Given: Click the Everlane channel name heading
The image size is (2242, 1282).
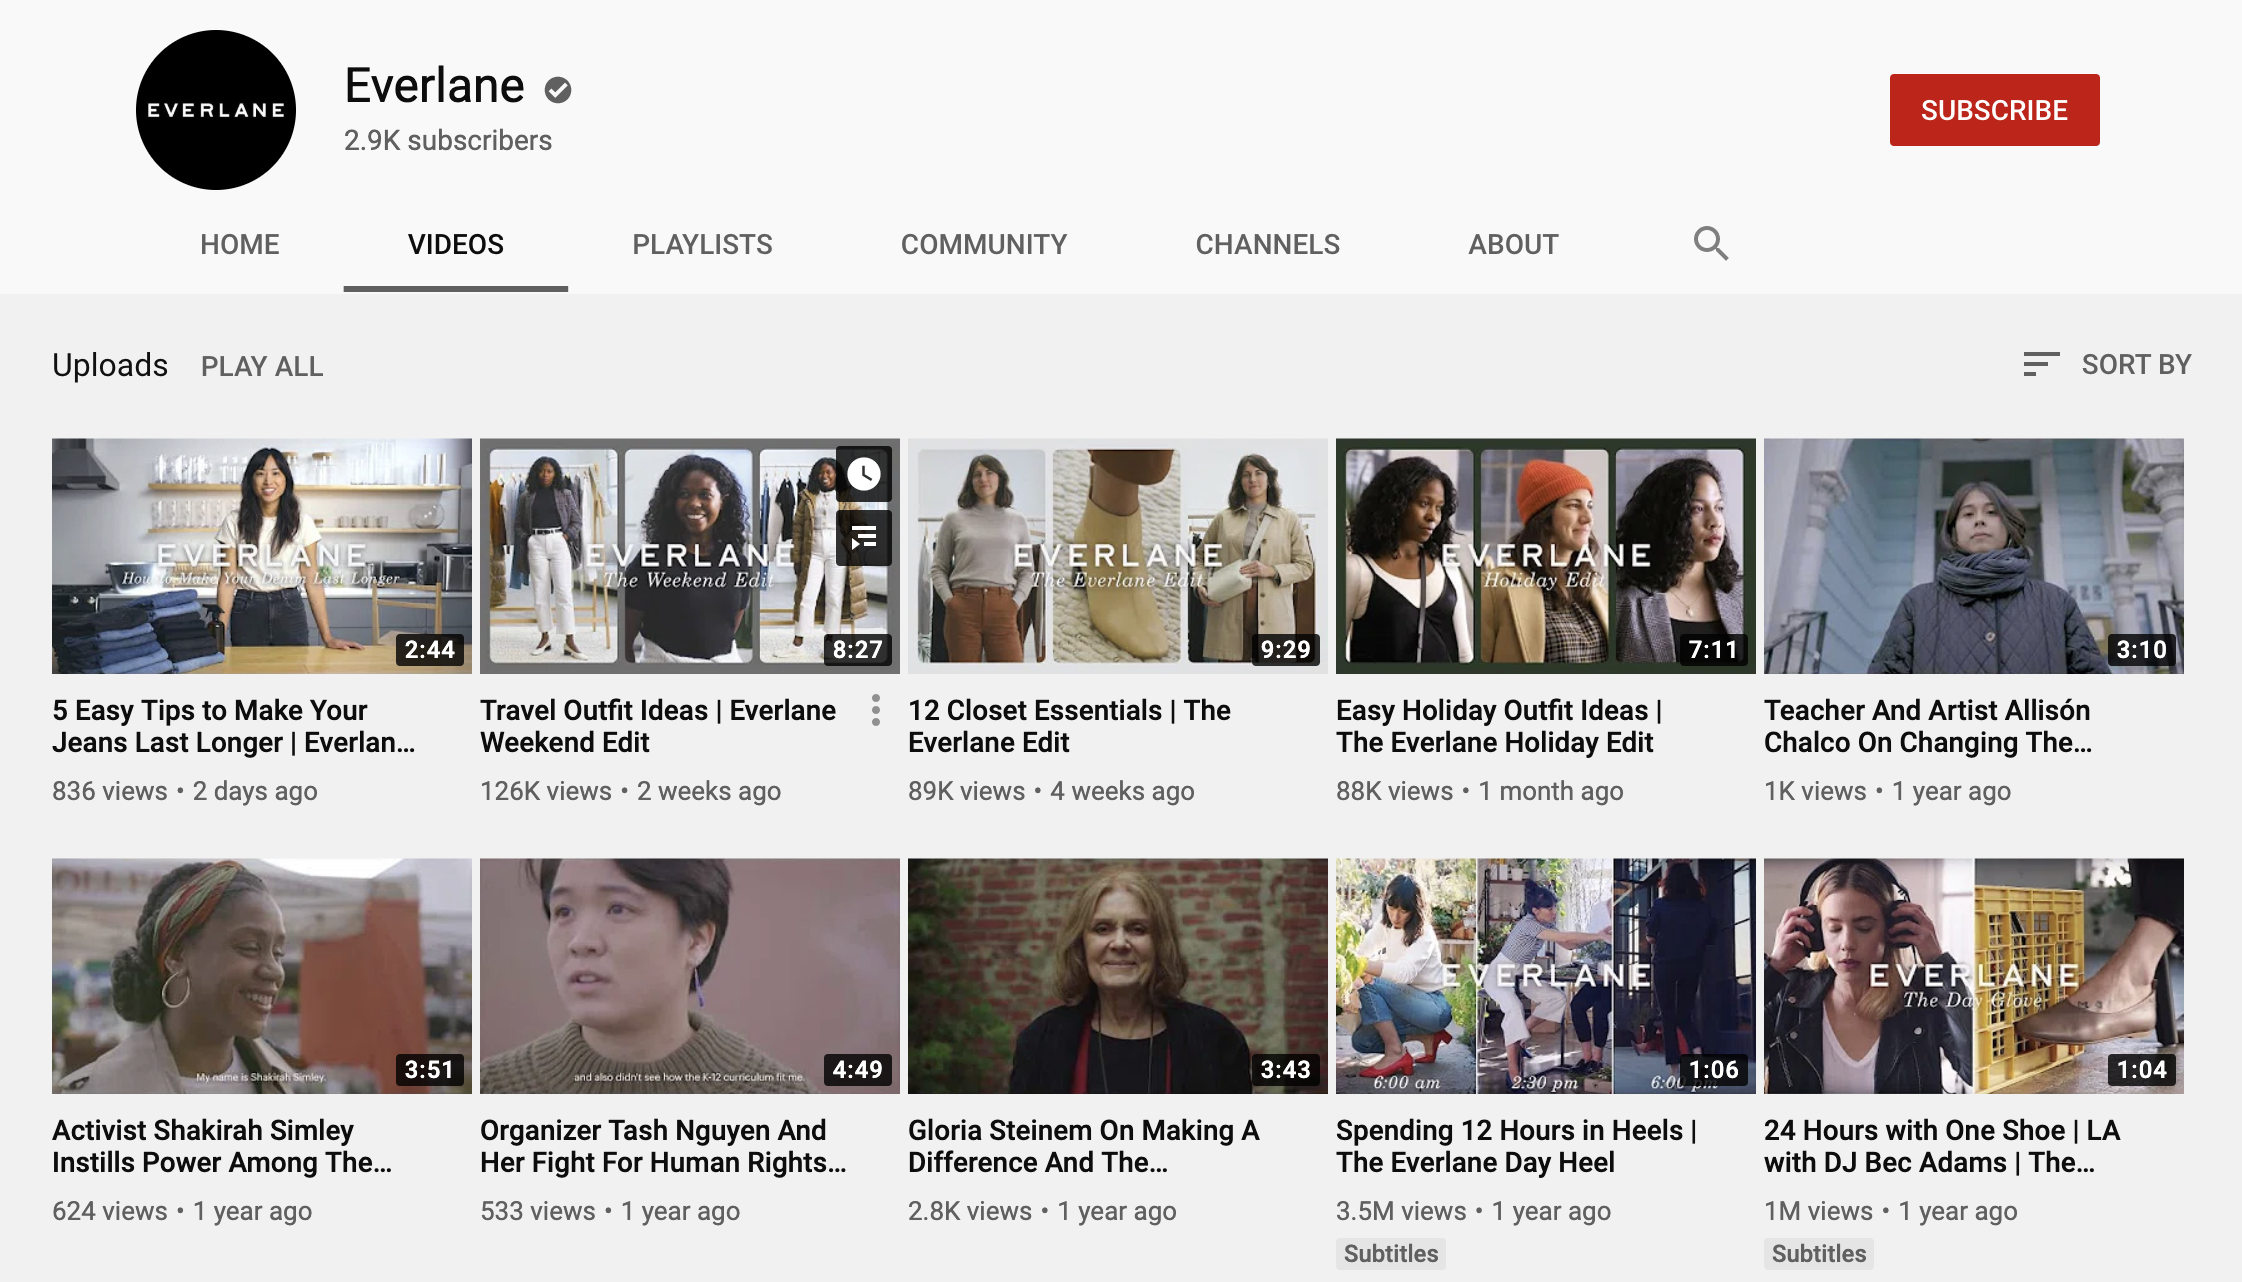Looking at the screenshot, I should 434,86.
